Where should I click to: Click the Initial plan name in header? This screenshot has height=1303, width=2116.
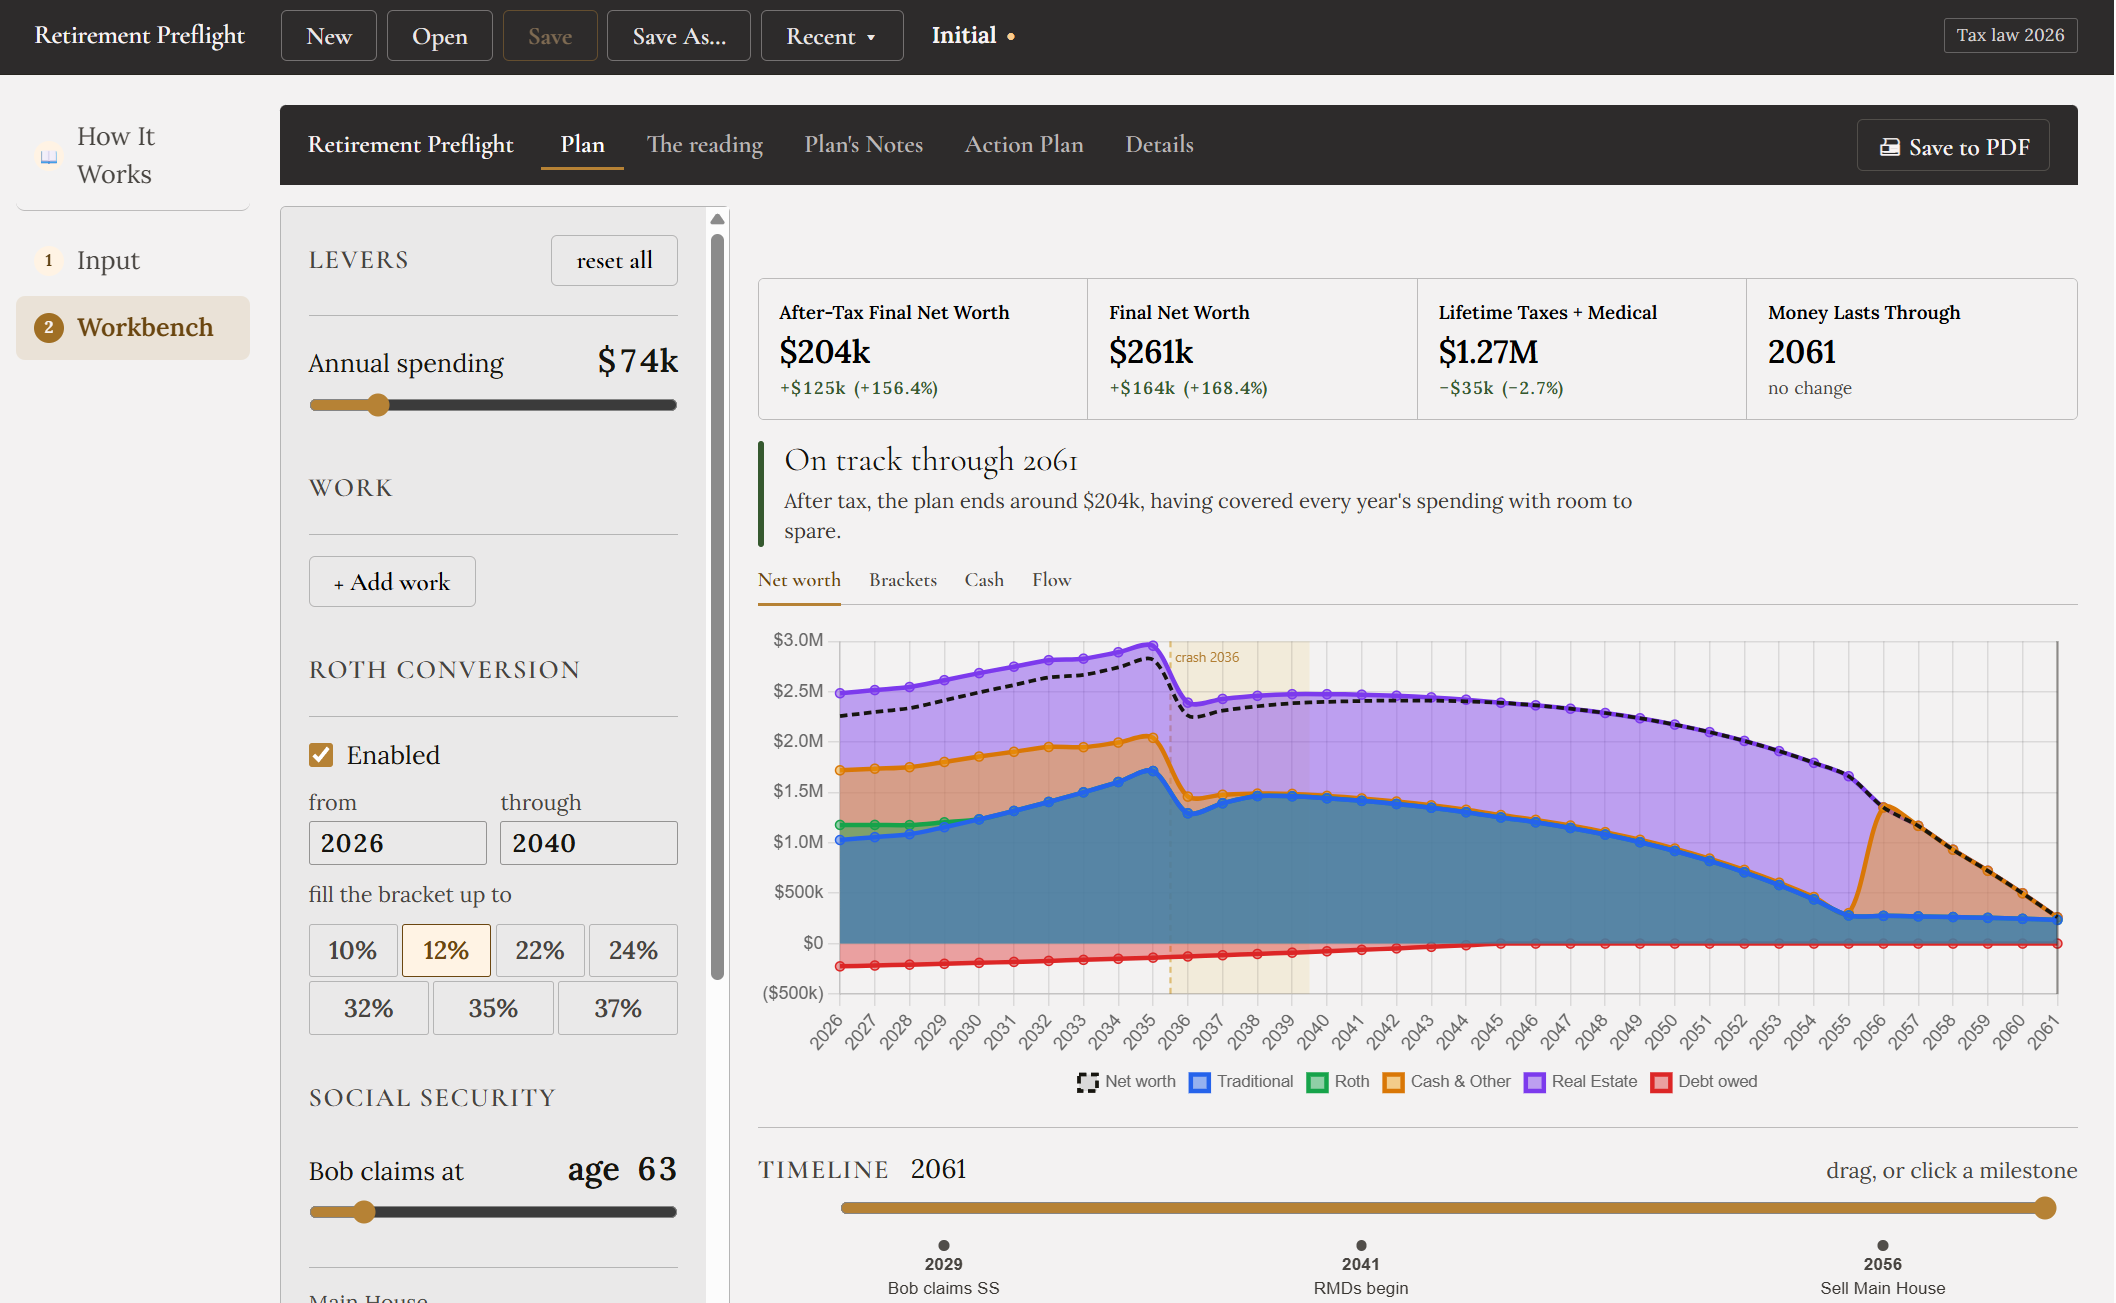964,35
